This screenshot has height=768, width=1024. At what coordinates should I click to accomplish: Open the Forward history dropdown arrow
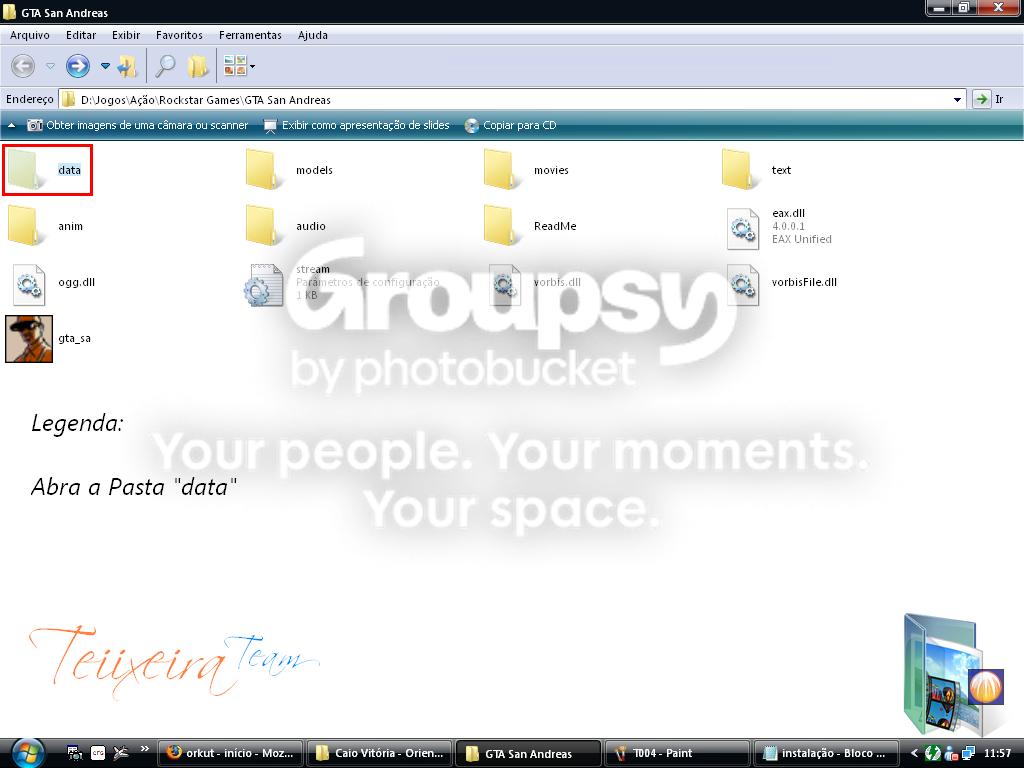(105, 66)
